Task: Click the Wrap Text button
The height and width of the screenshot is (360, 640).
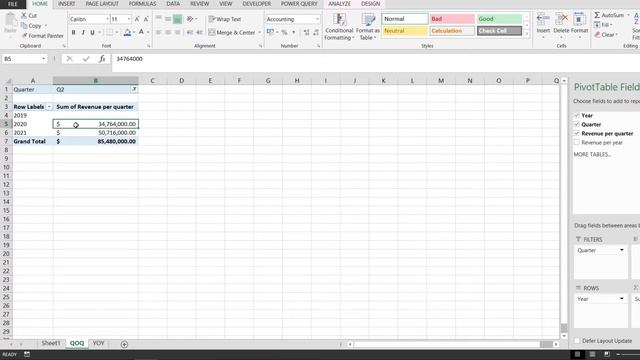Action: [225, 19]
